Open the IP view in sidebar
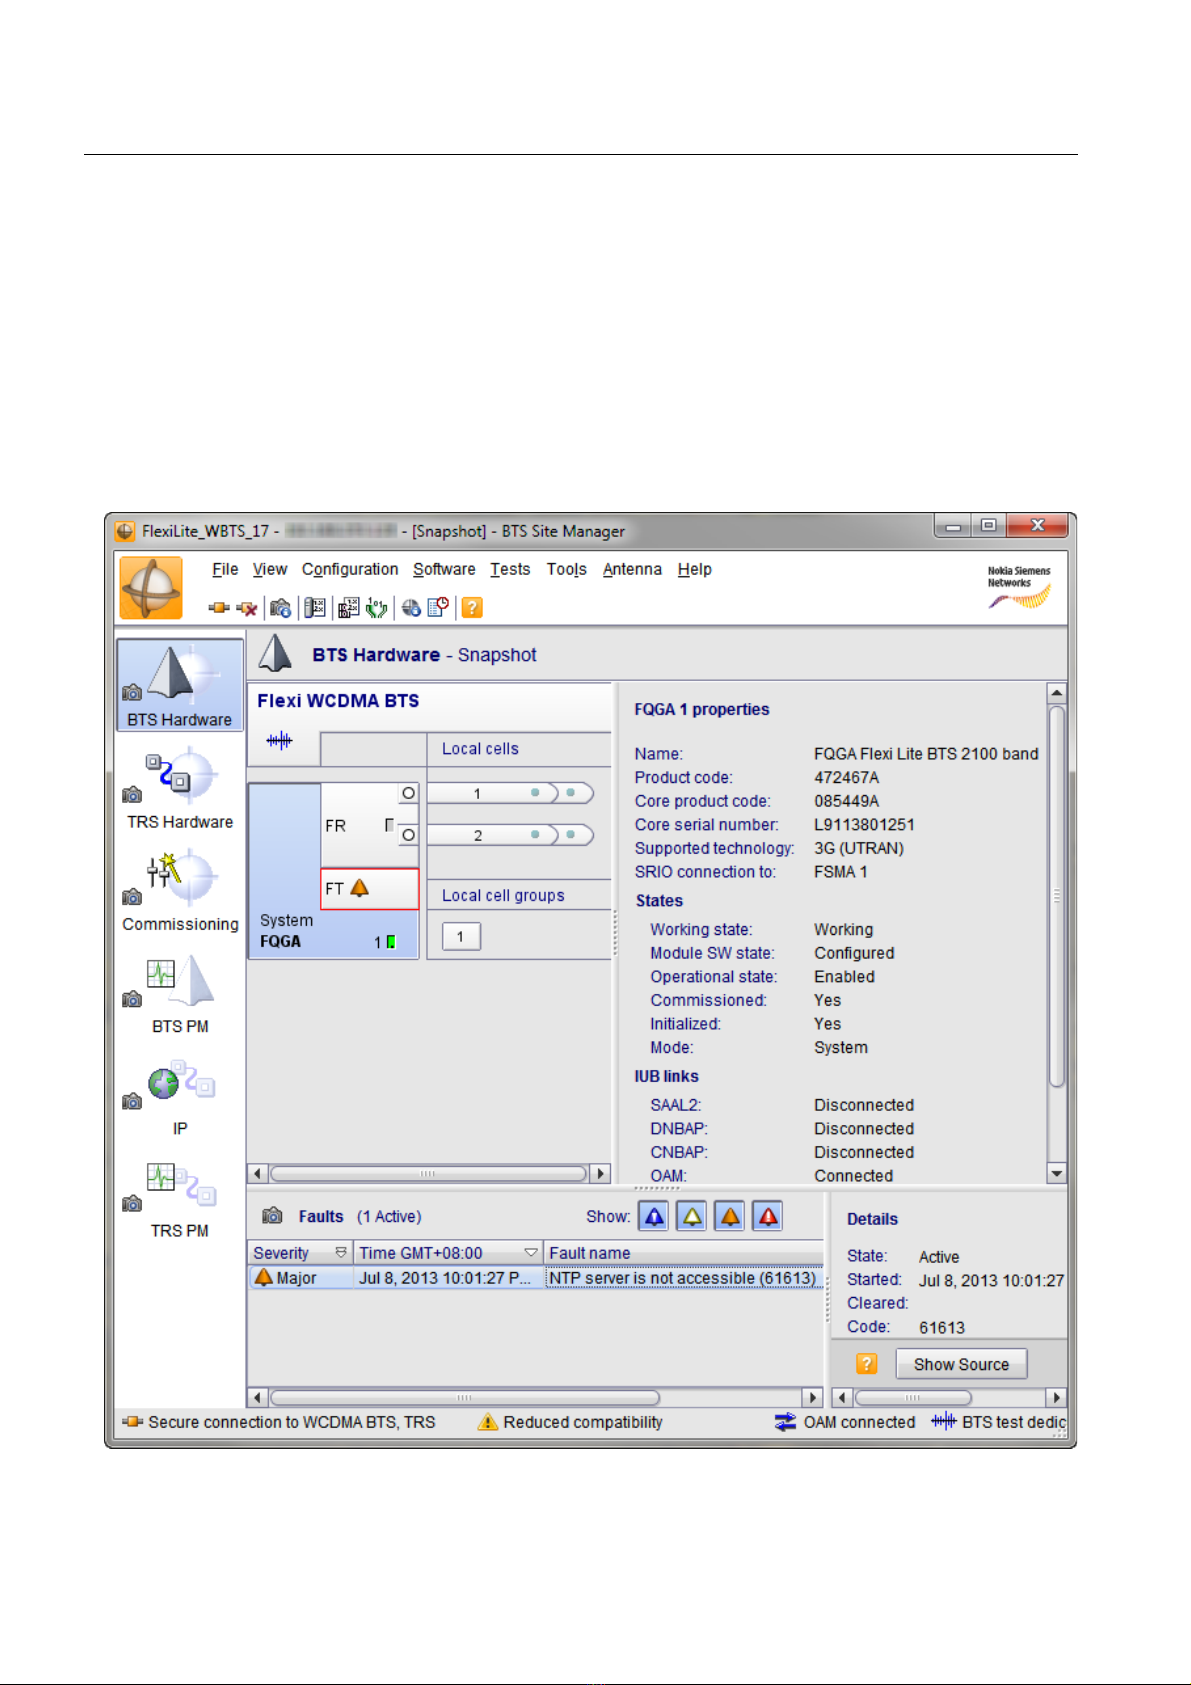 tap(180, 1097)
